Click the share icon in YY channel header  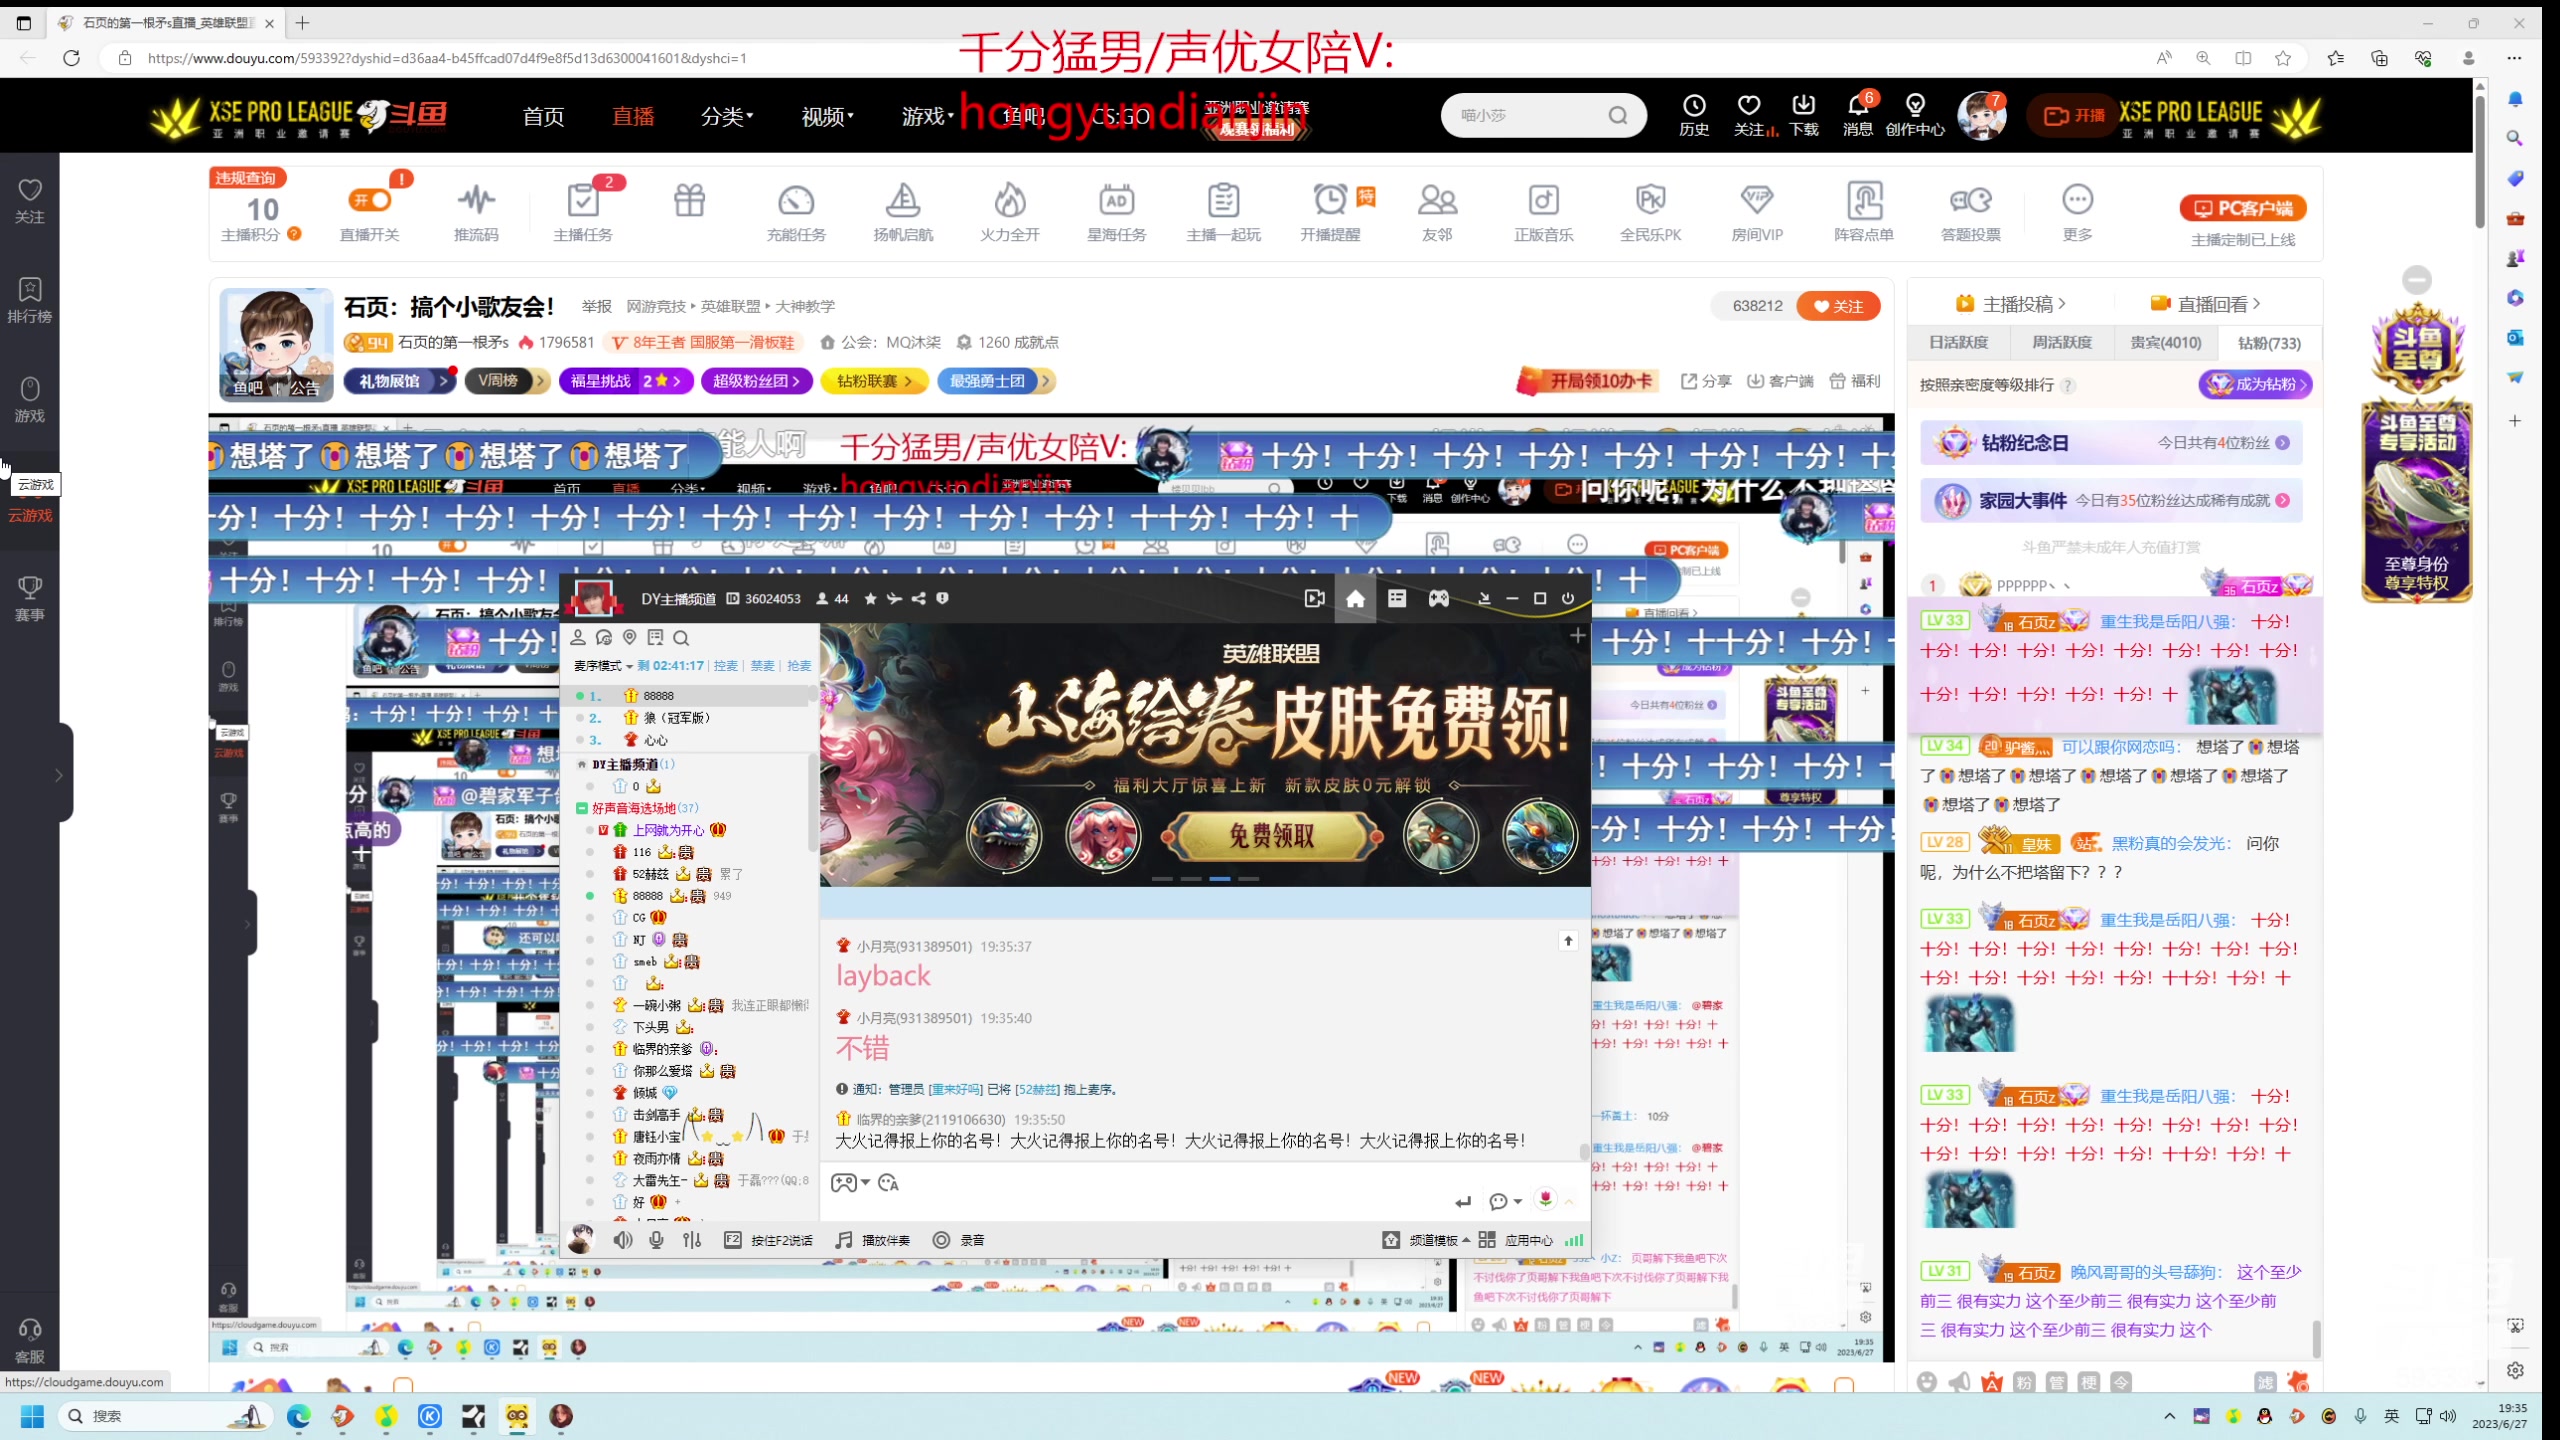pos(918,598)
